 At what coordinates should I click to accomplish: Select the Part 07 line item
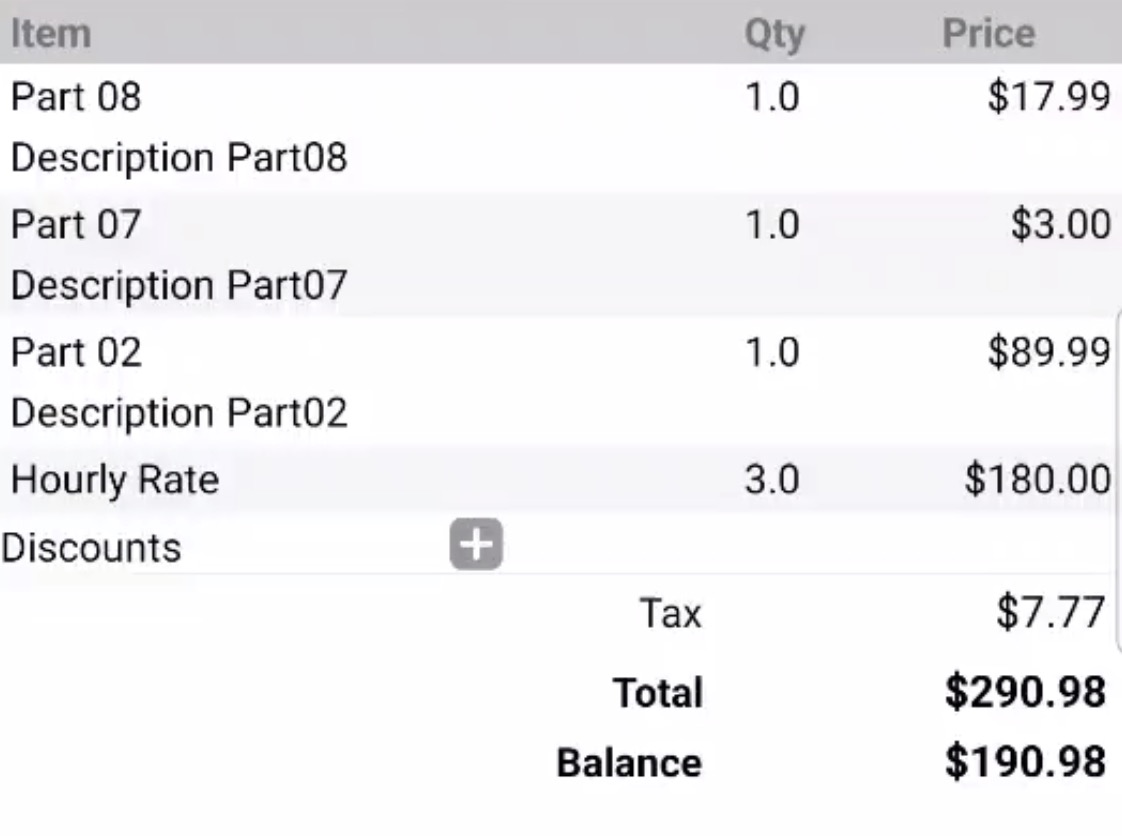click(x=76, y=225)
